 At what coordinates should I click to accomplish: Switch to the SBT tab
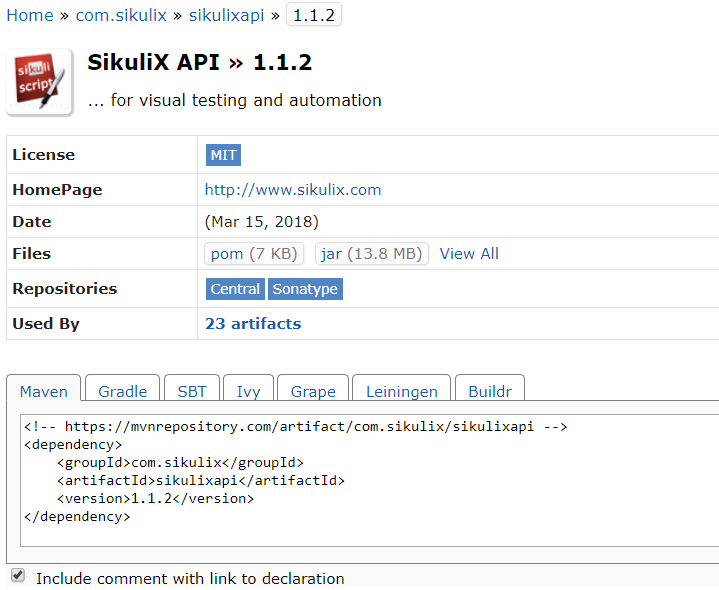[192, 388]
